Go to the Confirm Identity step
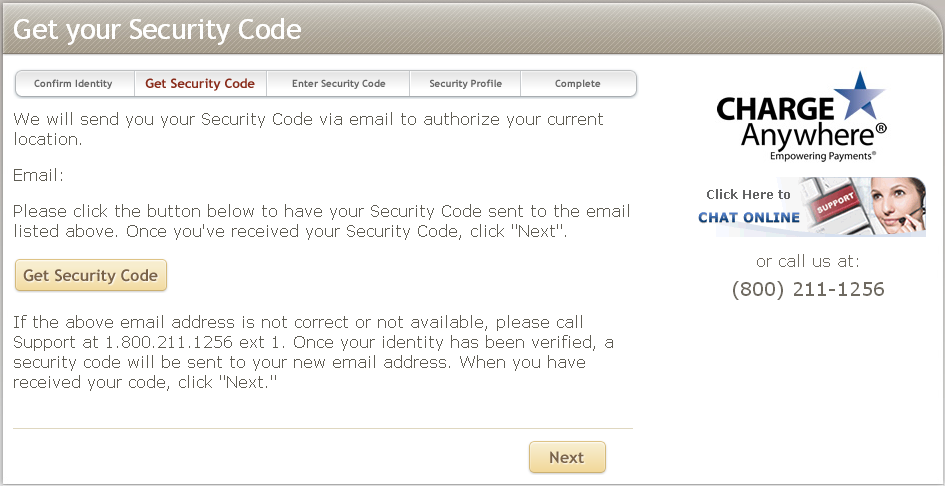The height and width of the screenshot is (486, 945). coord(73,84)
